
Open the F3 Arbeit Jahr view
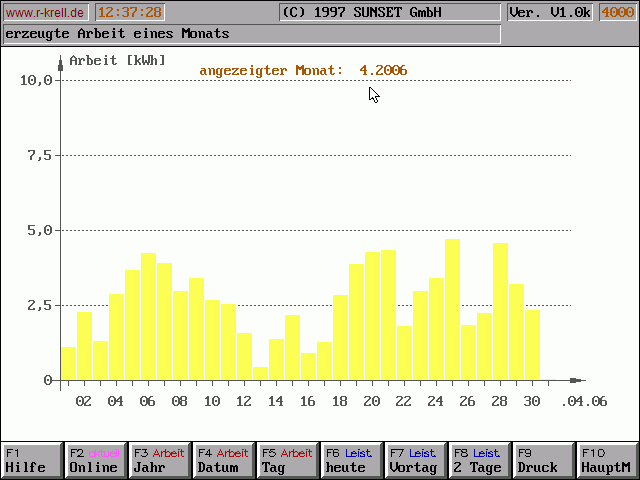tap(159, 460)
